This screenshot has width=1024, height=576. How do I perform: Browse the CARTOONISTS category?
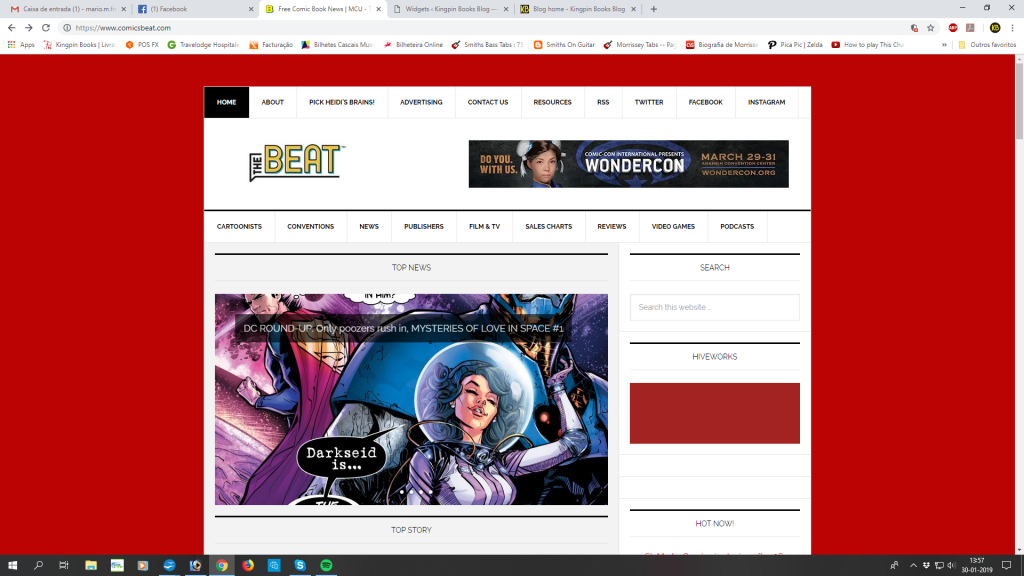(x=239, y=227)
